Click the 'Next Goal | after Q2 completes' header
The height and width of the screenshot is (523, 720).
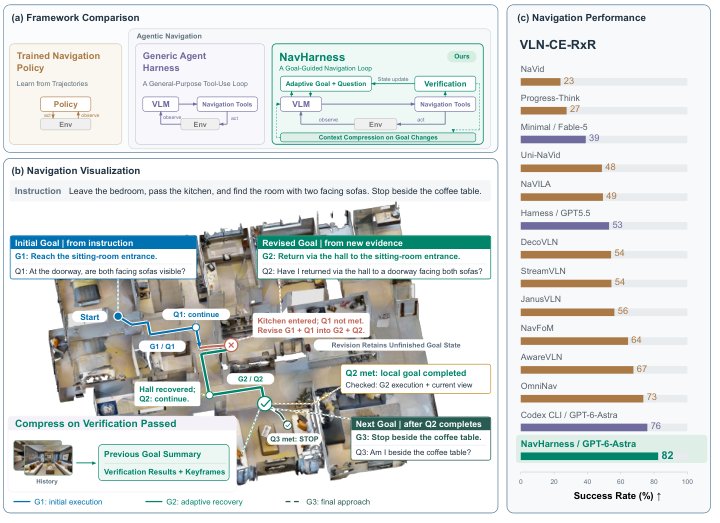(421, 424)
